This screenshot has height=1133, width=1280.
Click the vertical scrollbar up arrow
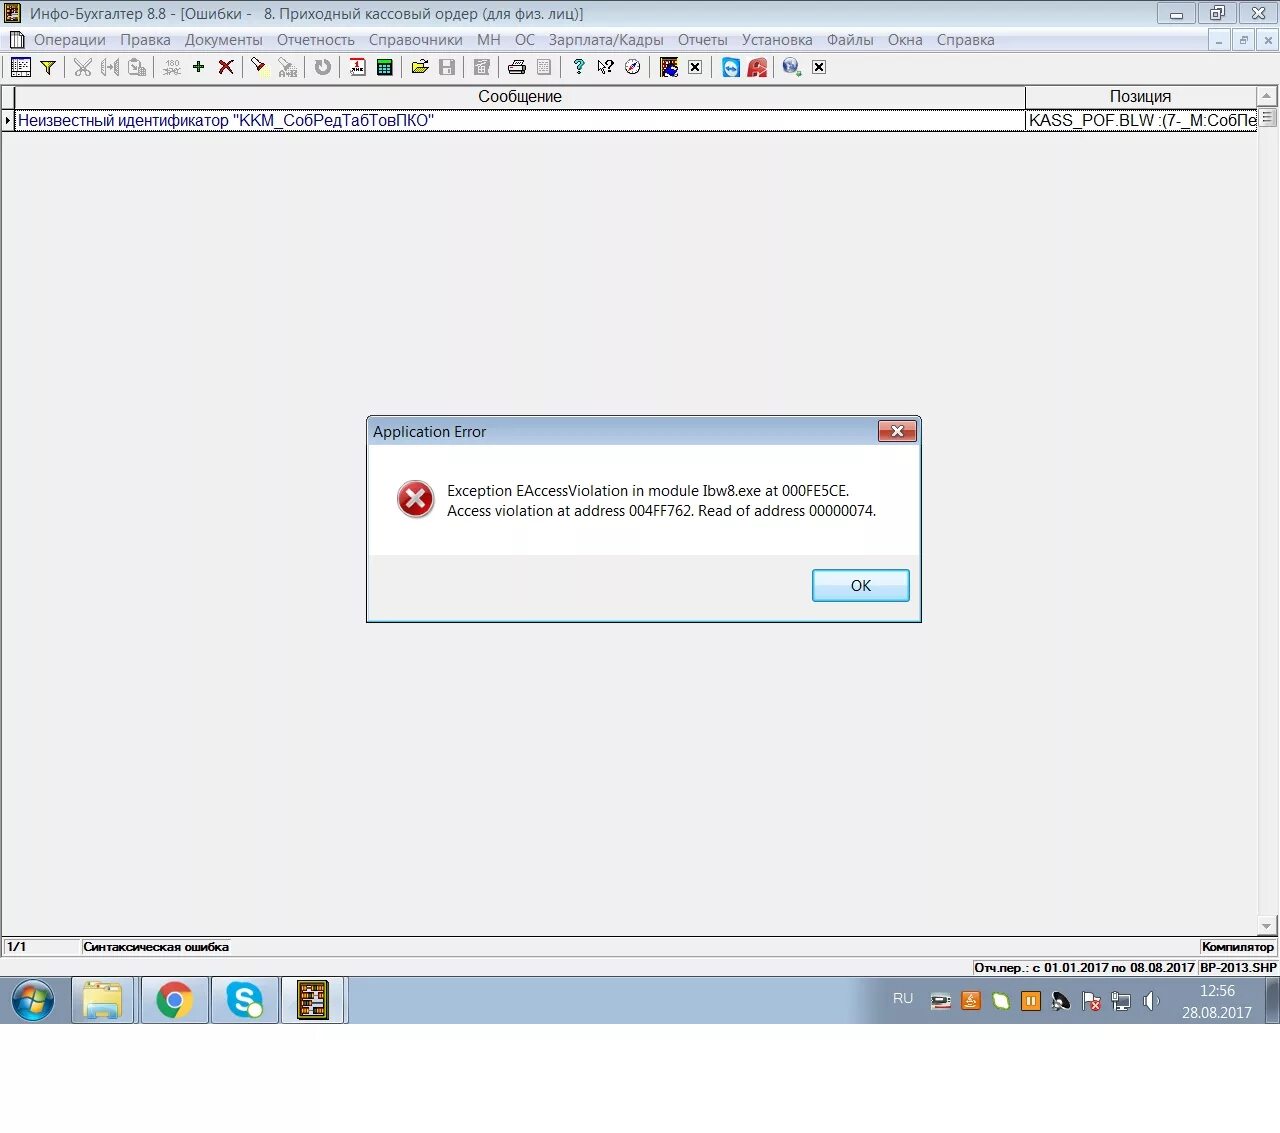[x=1267, y=96]
